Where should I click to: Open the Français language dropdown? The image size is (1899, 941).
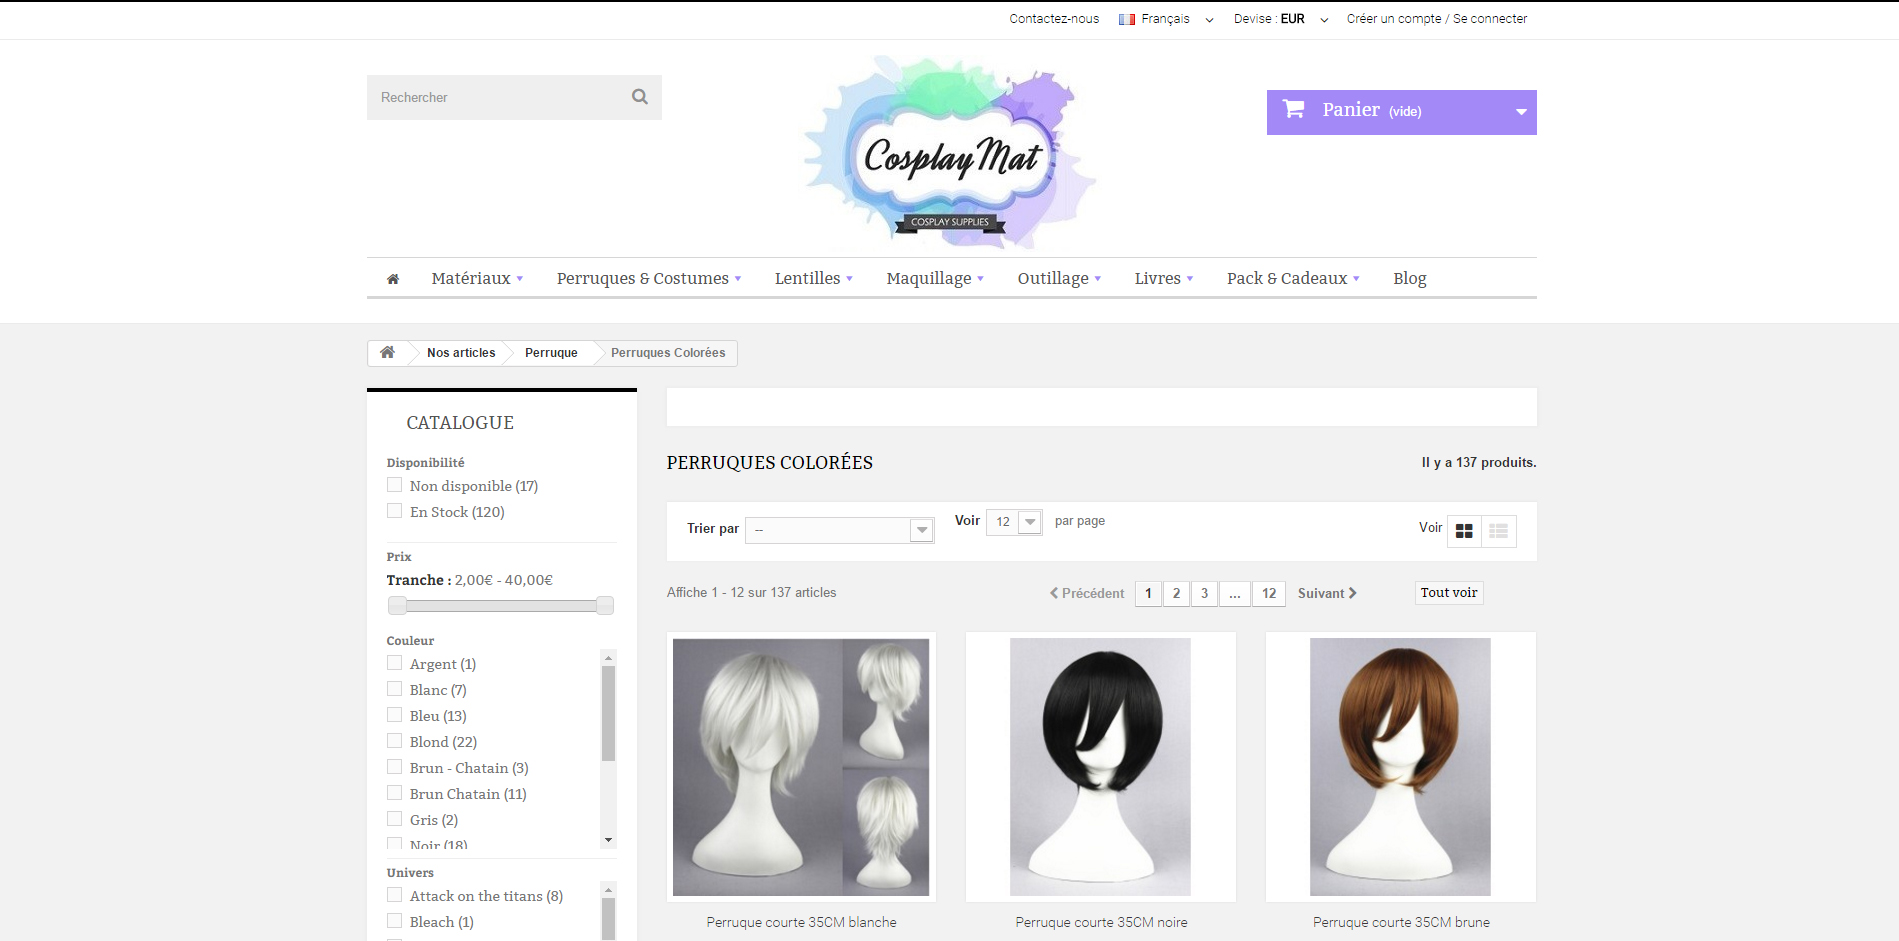pos(1166,19)
